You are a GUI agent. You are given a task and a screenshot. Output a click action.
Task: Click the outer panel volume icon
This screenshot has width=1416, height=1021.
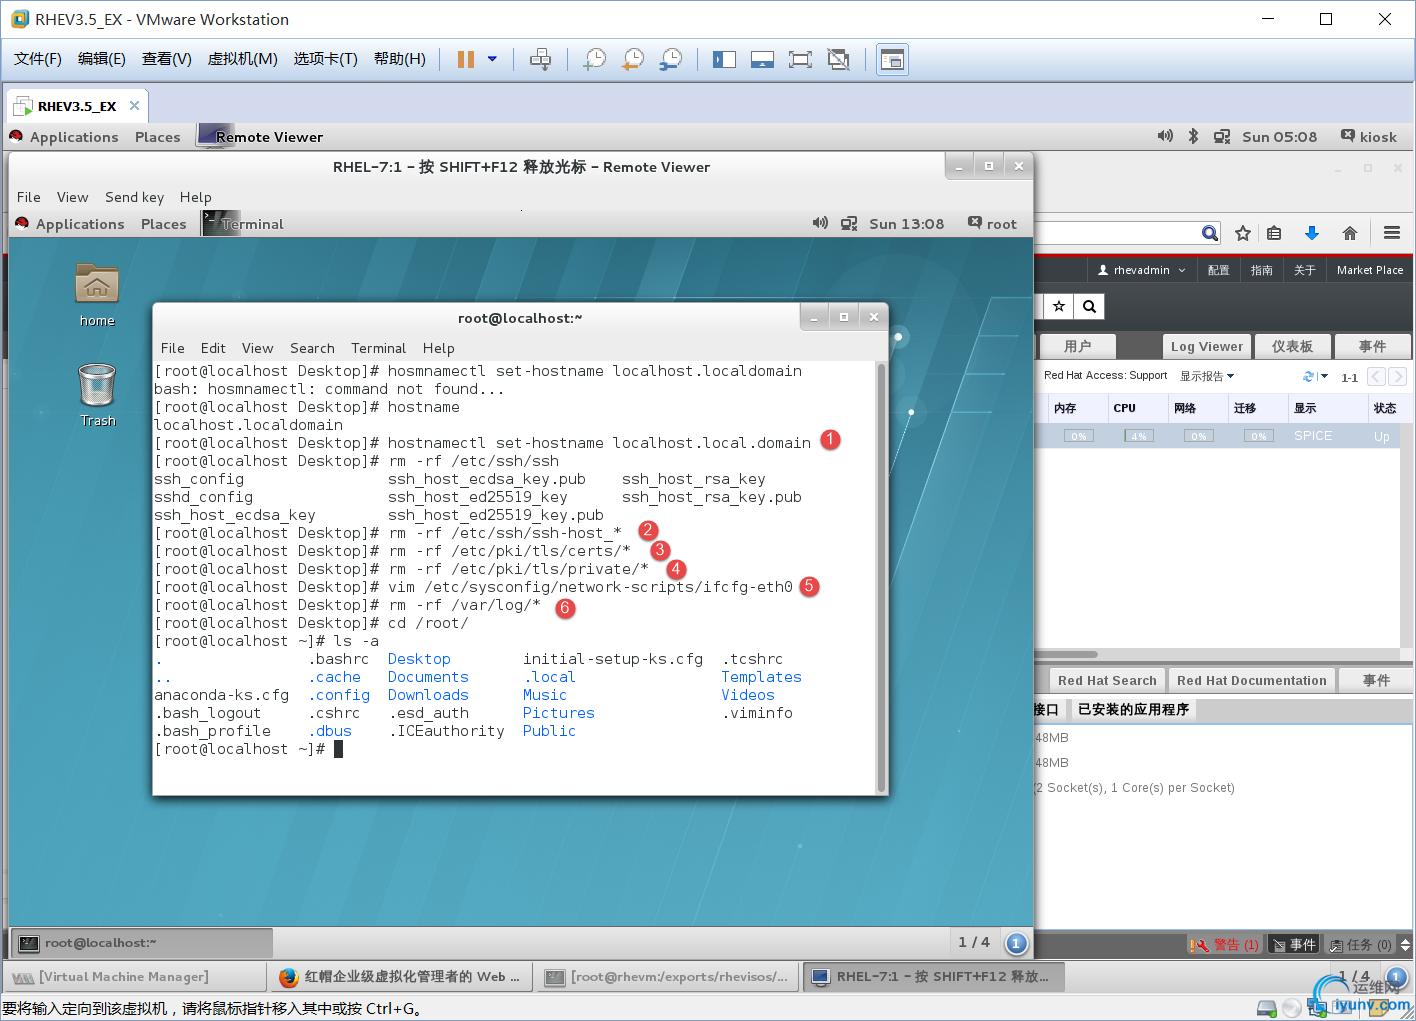1165,136
